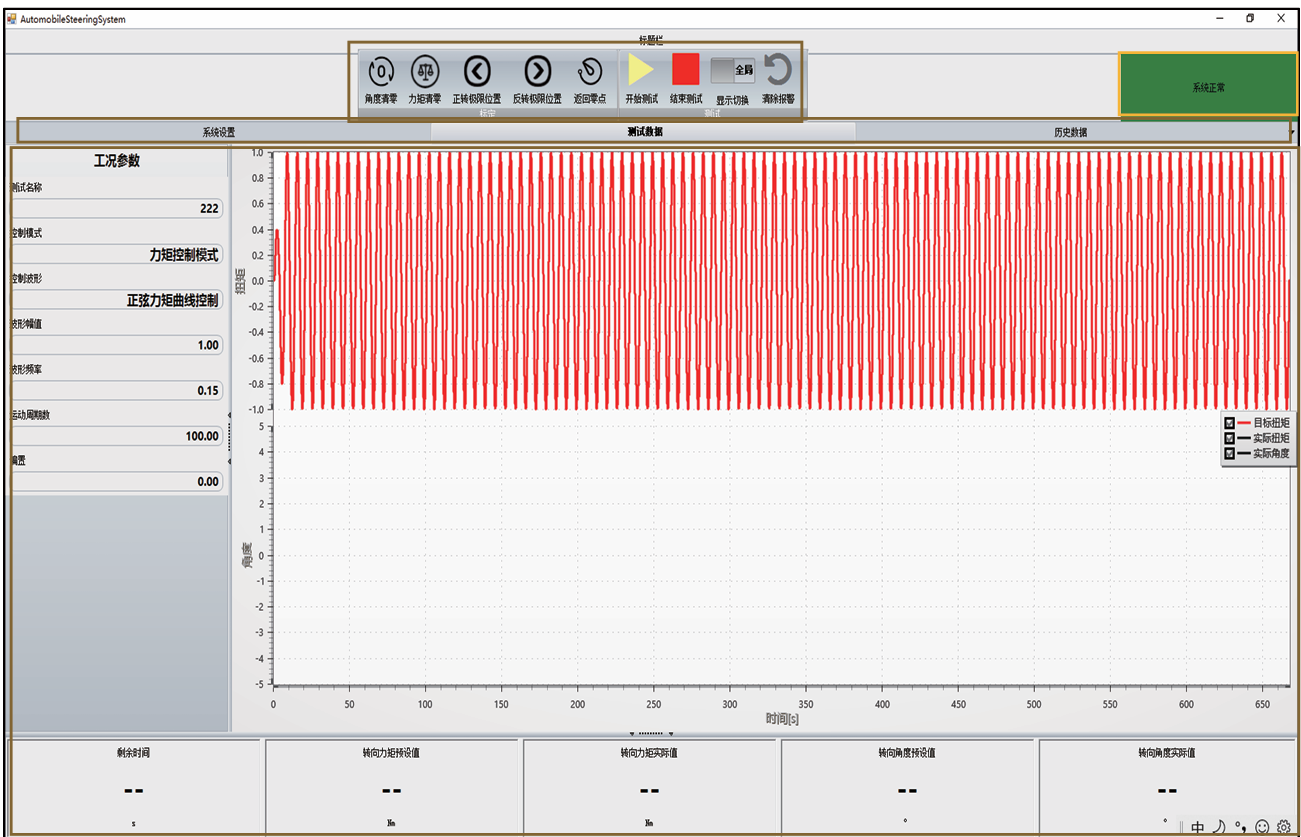Click the 测试名称 field showing 222
Screen dimensions: 1301x837
[x=117, y=208]
